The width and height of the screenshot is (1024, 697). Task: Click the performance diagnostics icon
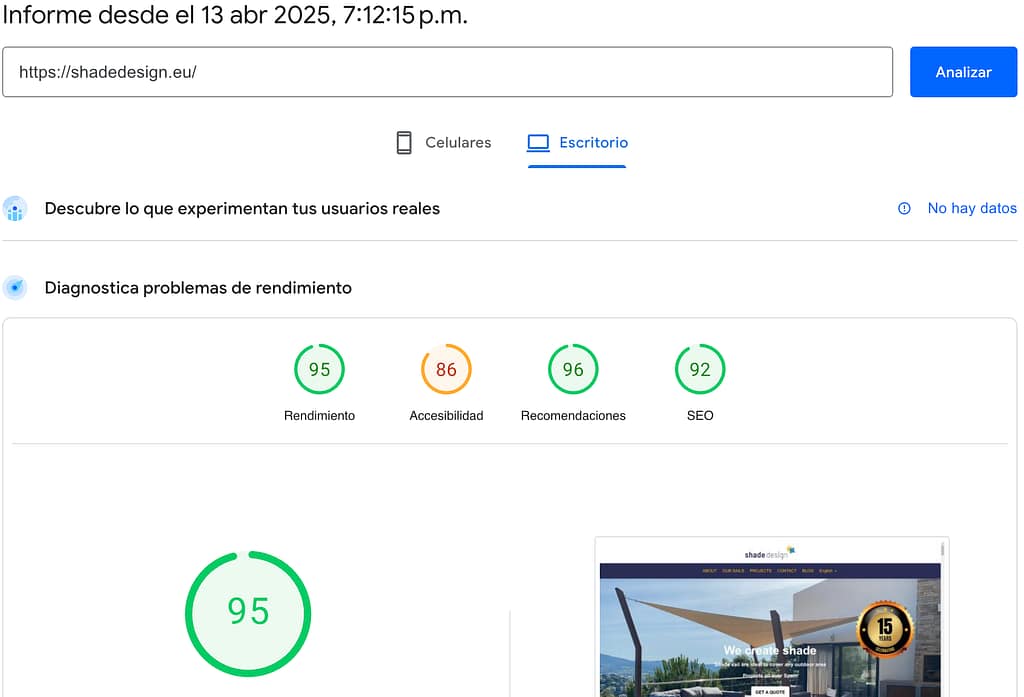(x=15, y=288)
